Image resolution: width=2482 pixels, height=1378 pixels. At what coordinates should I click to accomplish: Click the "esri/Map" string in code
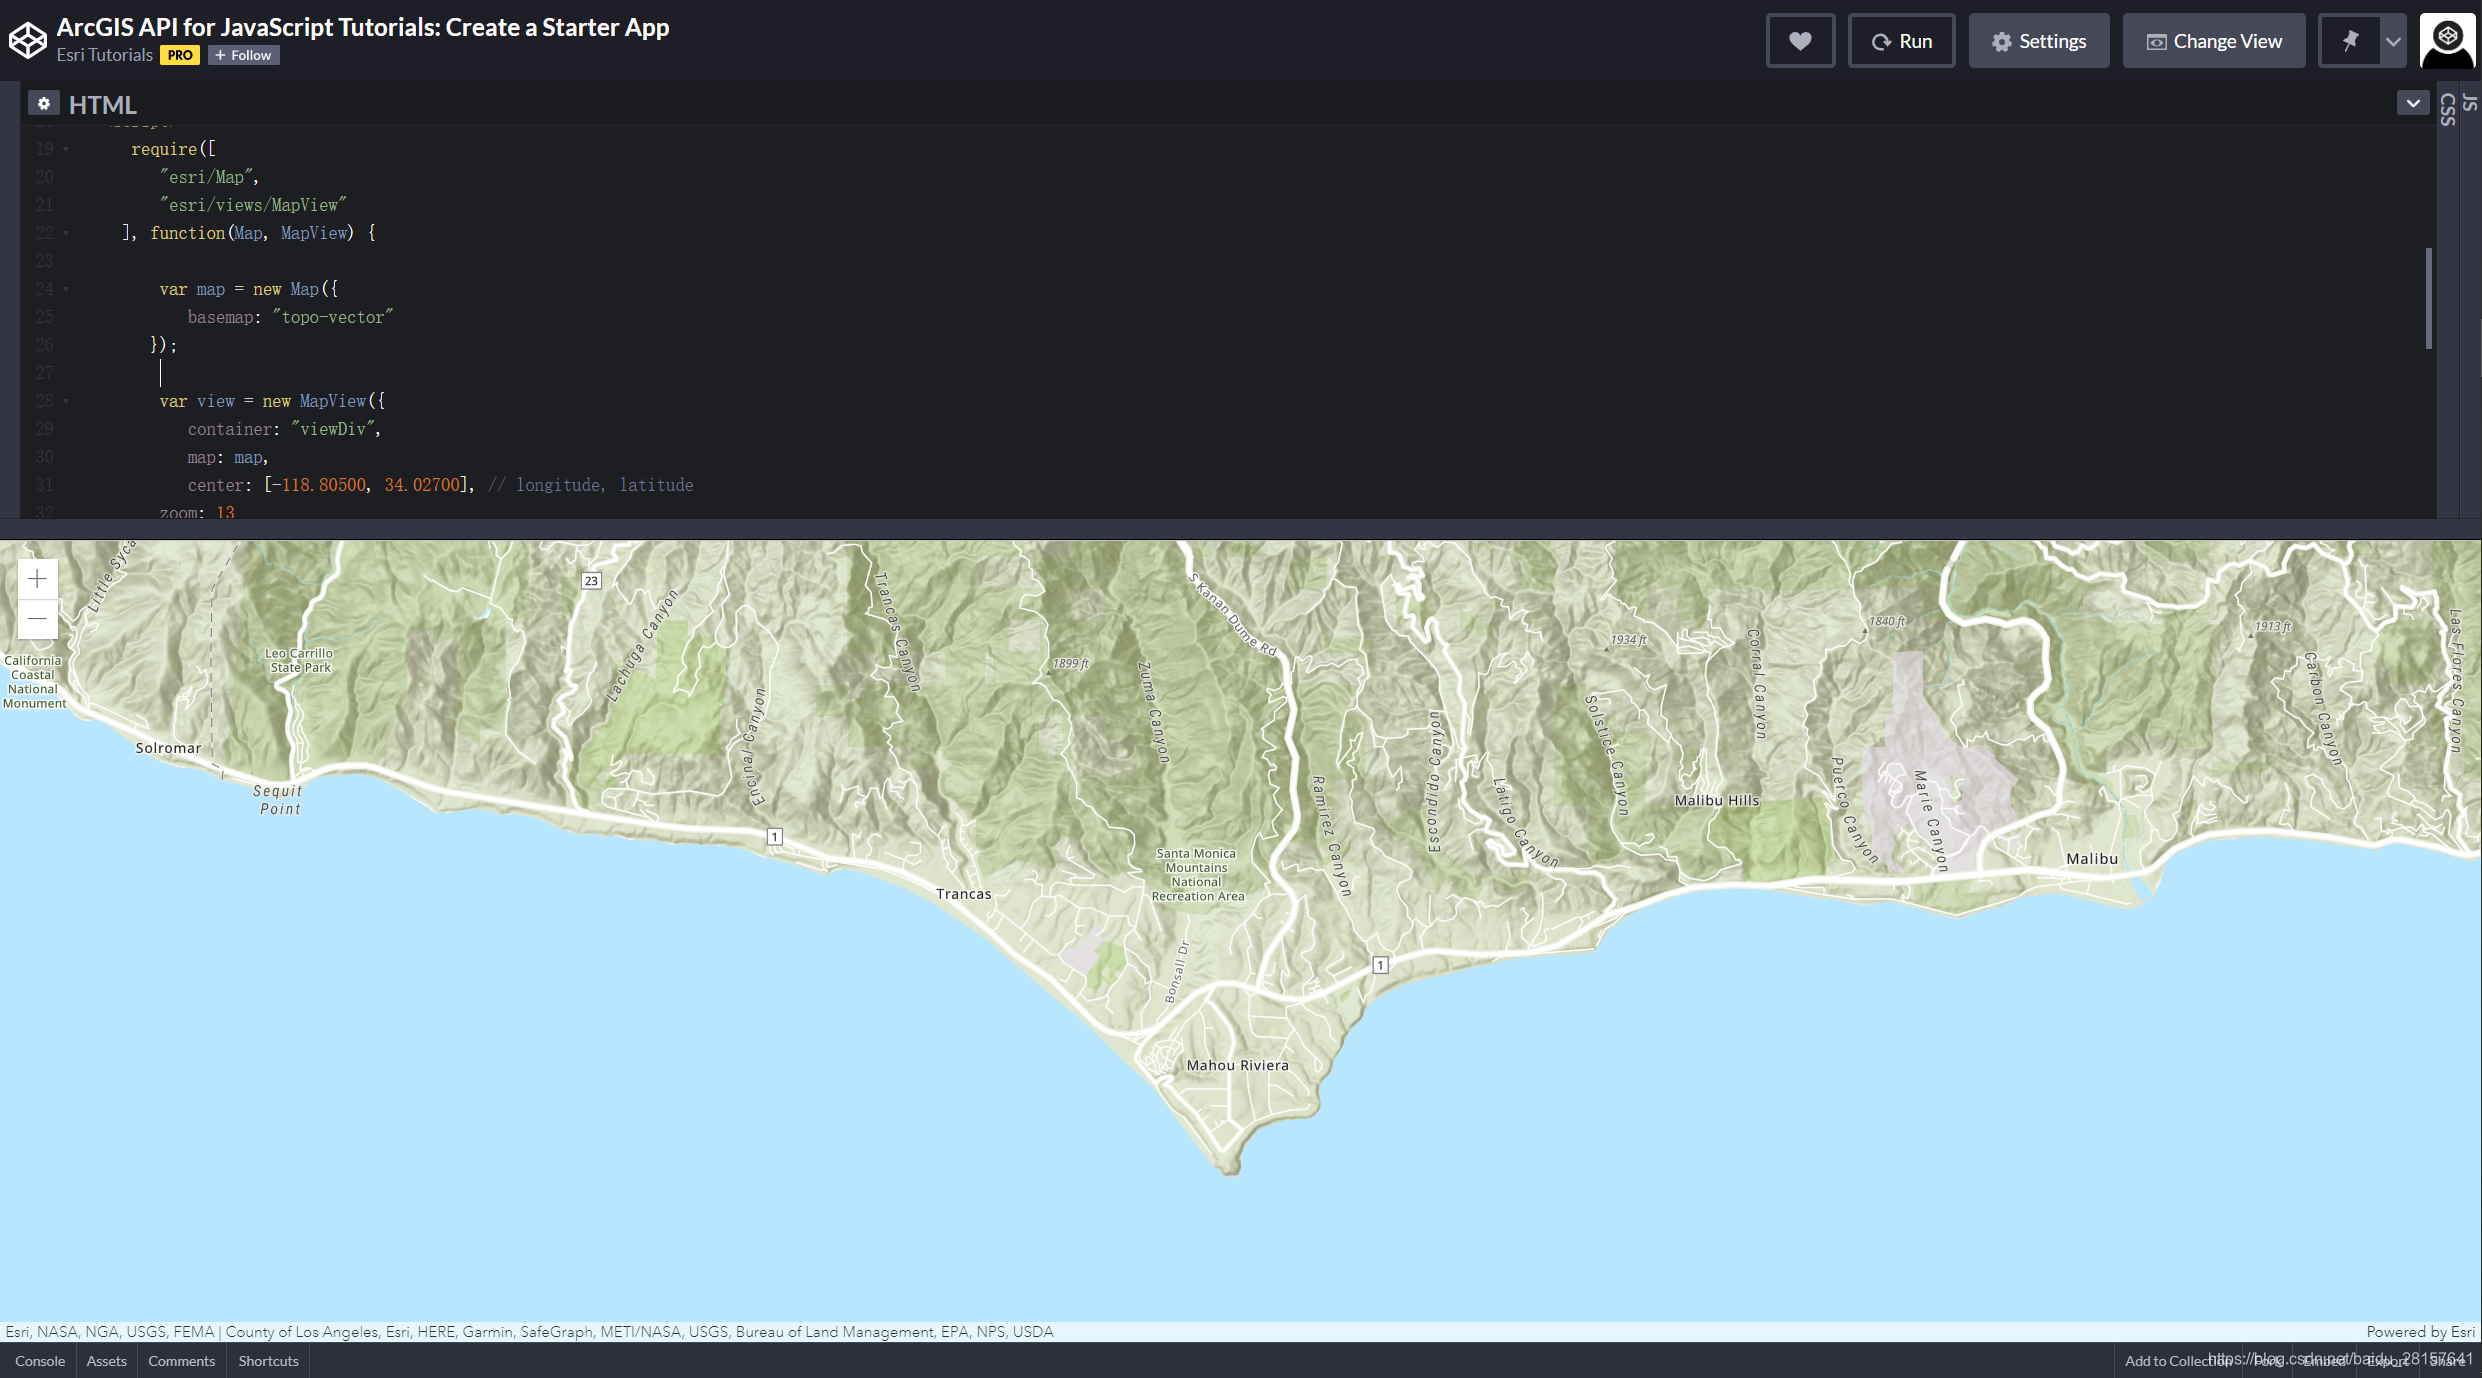[x=206, y=177]
